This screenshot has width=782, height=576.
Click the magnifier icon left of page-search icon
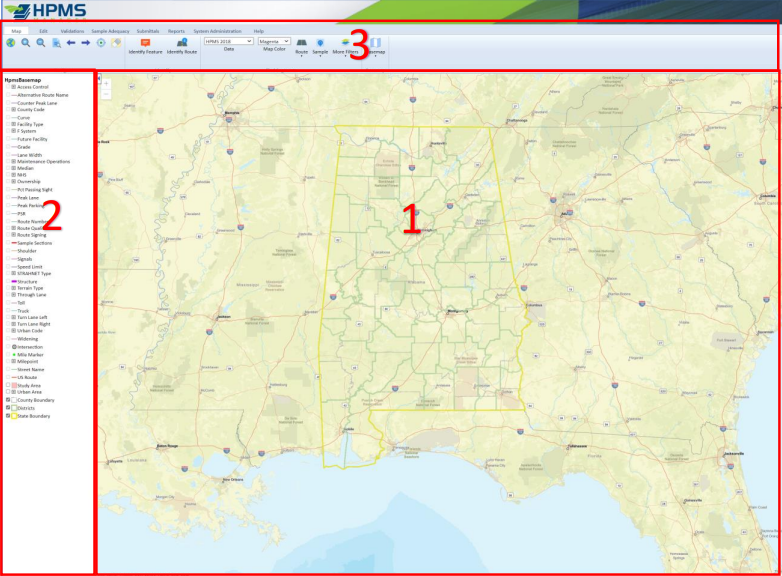[41, 43]
